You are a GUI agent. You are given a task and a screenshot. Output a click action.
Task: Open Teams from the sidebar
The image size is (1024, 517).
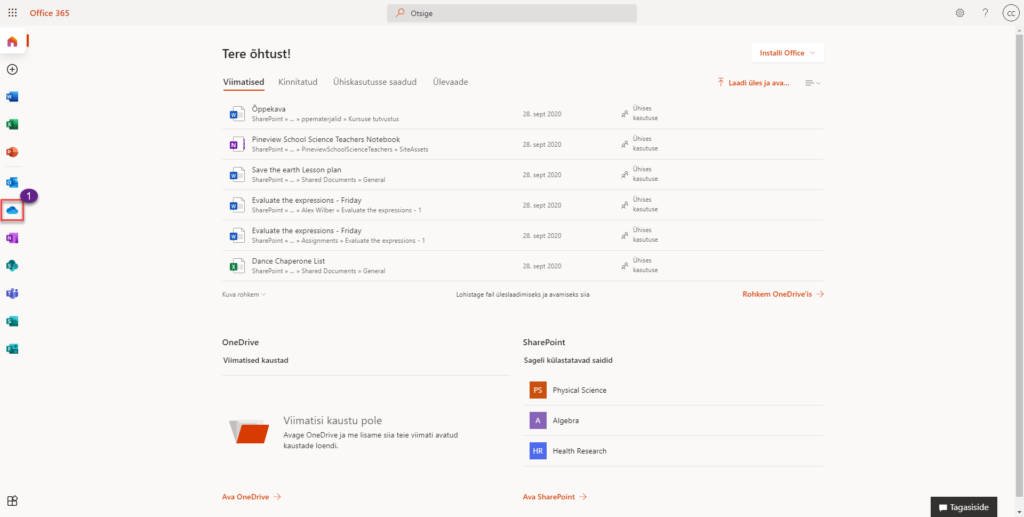point(13,294)
